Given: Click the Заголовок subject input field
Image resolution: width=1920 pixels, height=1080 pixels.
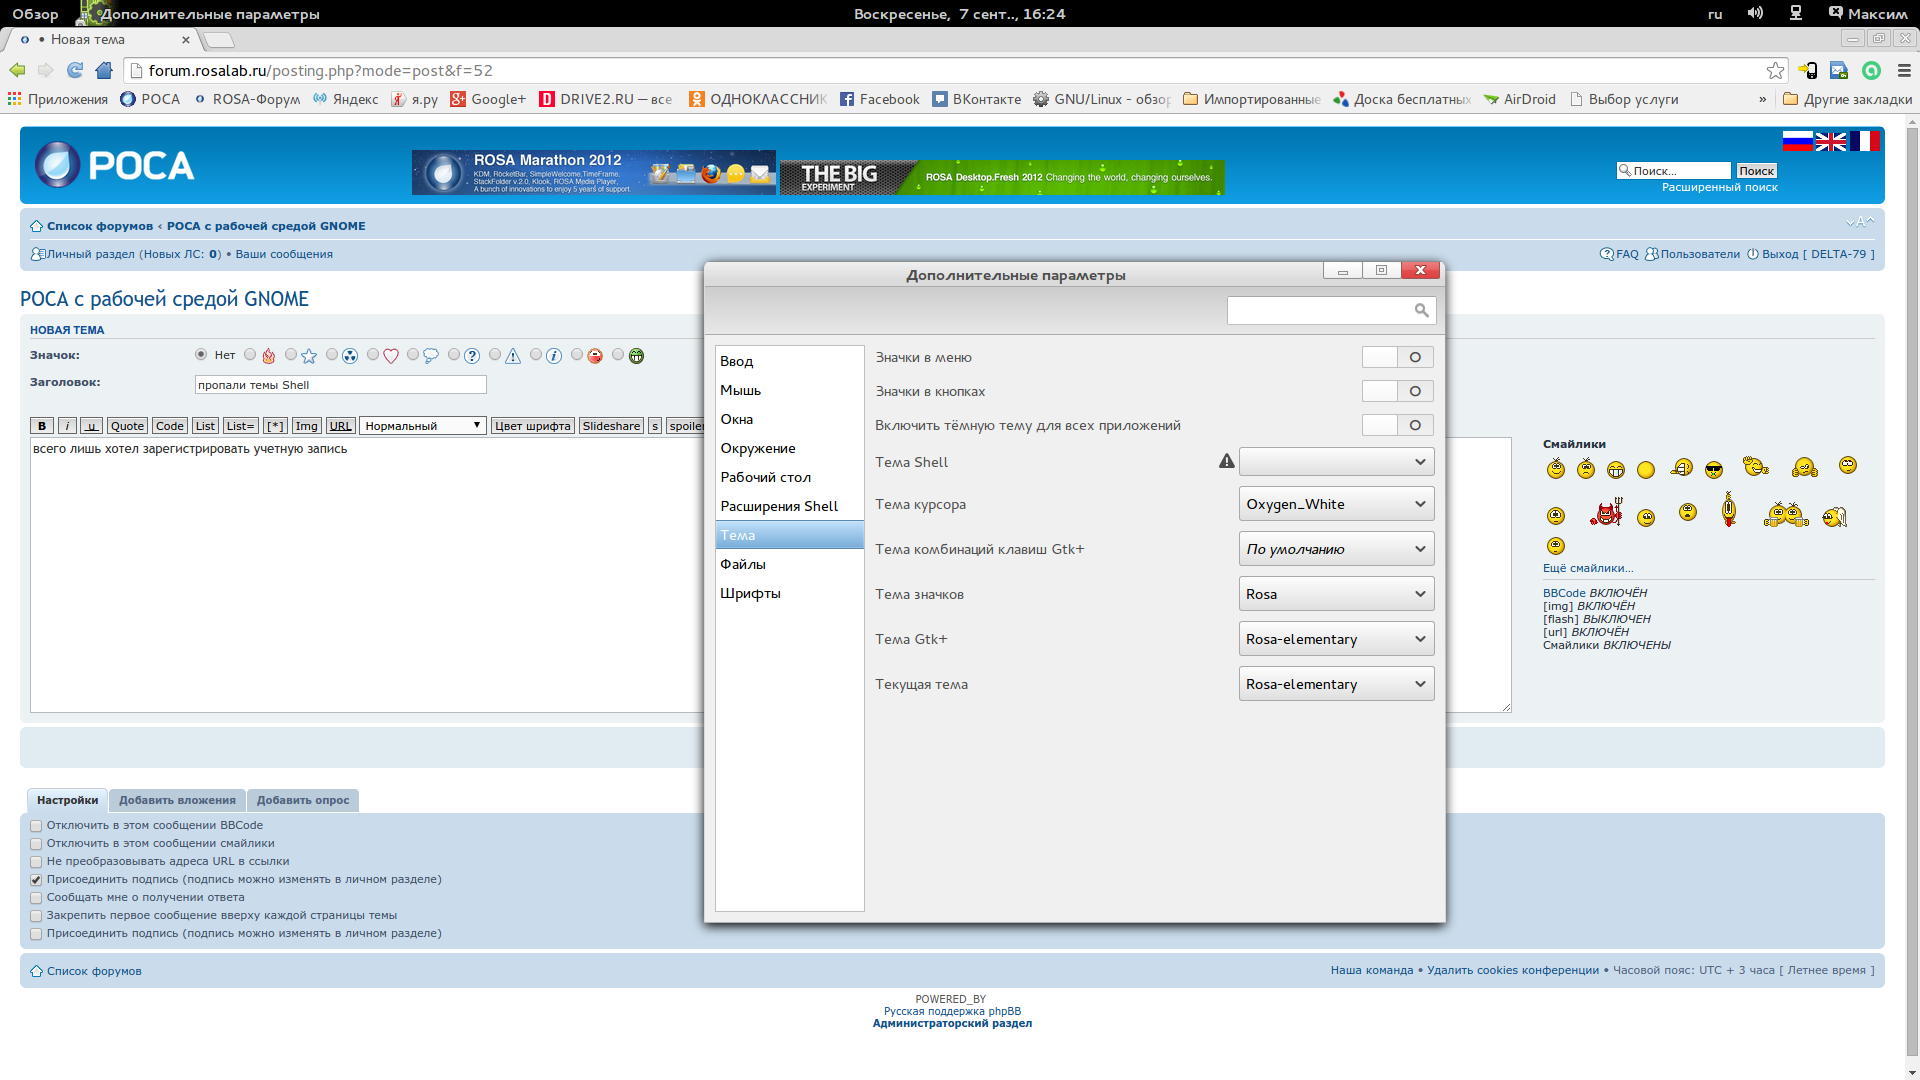Looking at the screenshot, I should click(x=340, y=385).
